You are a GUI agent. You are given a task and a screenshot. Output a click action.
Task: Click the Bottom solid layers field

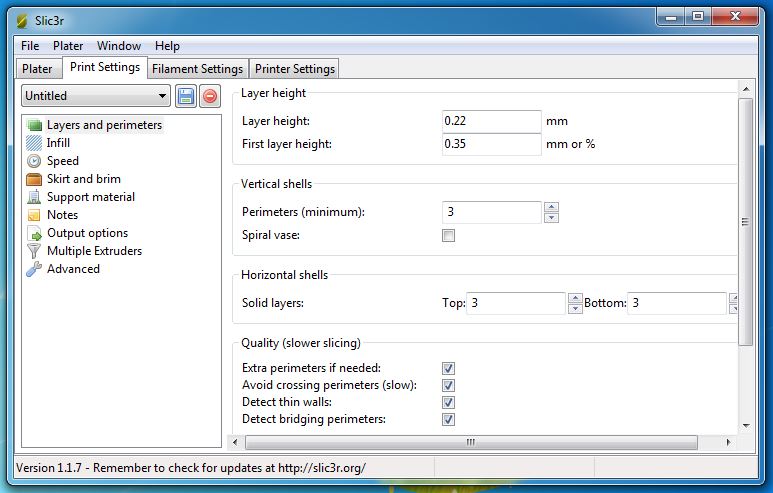coord(677,303)
